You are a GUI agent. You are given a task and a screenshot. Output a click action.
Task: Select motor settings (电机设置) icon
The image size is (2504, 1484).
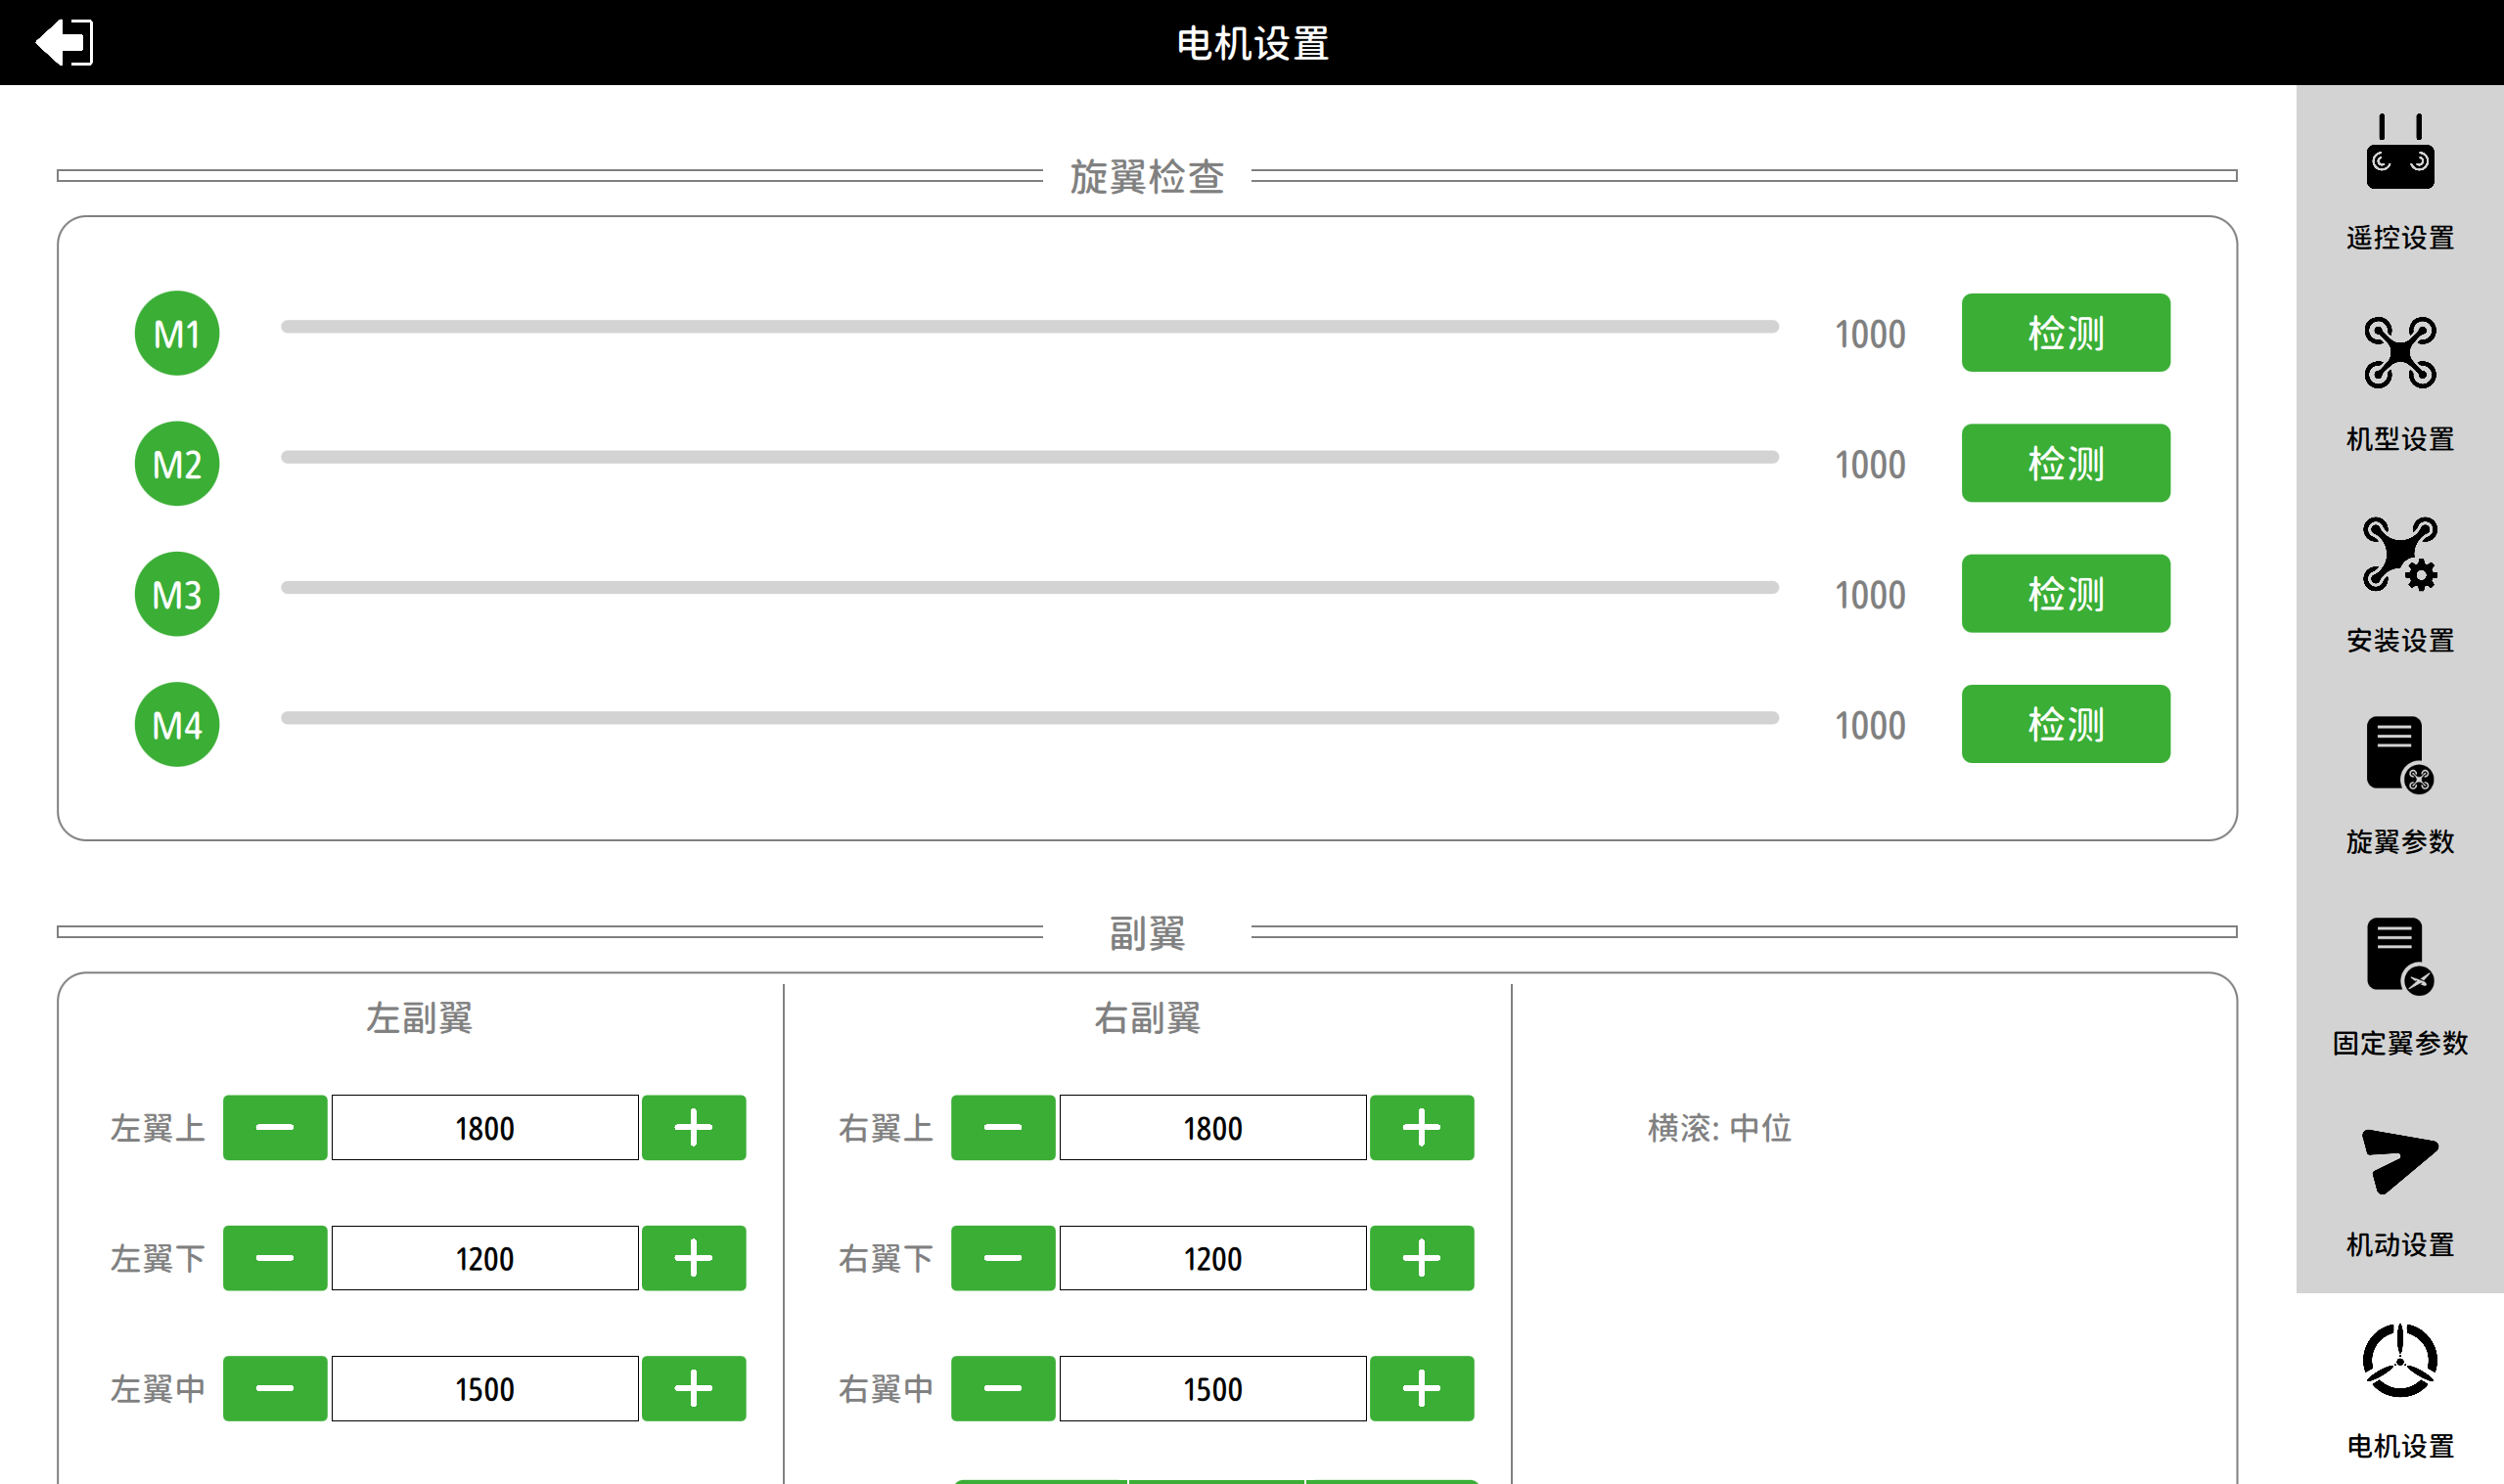[2399, 1361]
